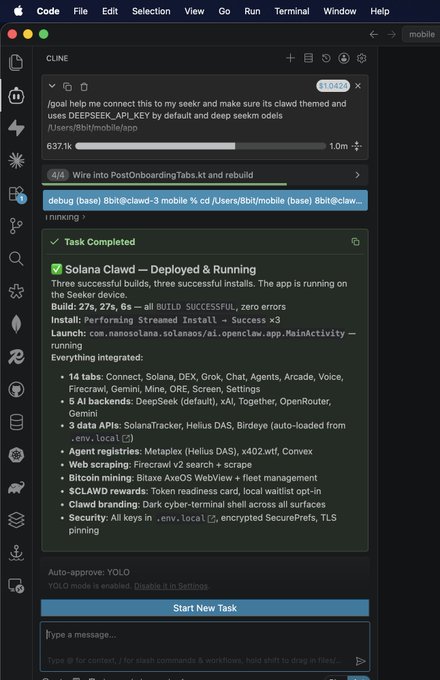
Task: Expand the 4/4 Wire into PostOnboardingTabs step
Action: pyautogui.click(x=205, y=175)
